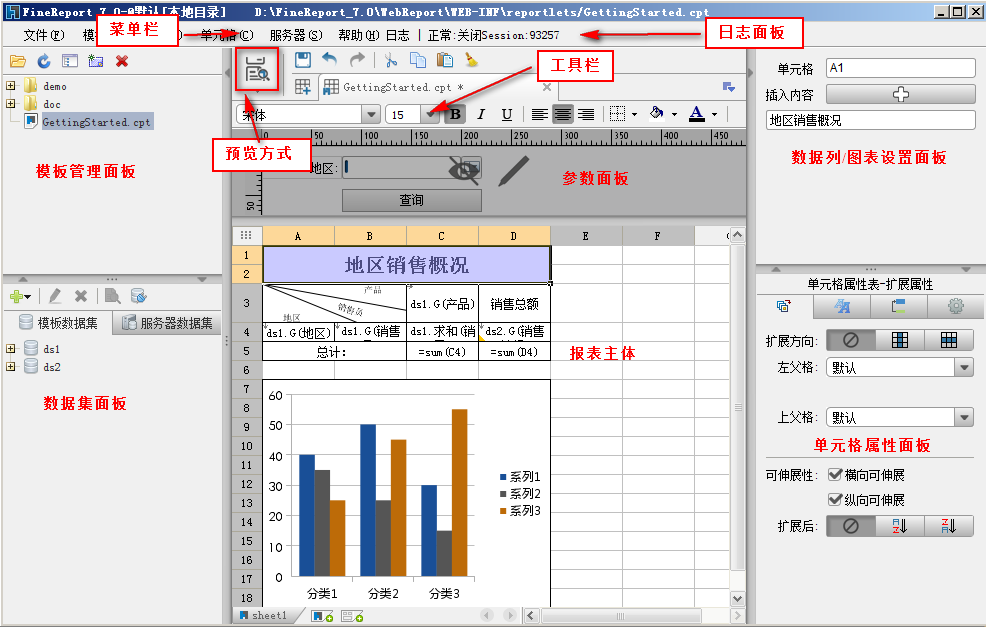986x627 pixels.
Task: Toggle bold text formatting
Action: tap(455, 114)
